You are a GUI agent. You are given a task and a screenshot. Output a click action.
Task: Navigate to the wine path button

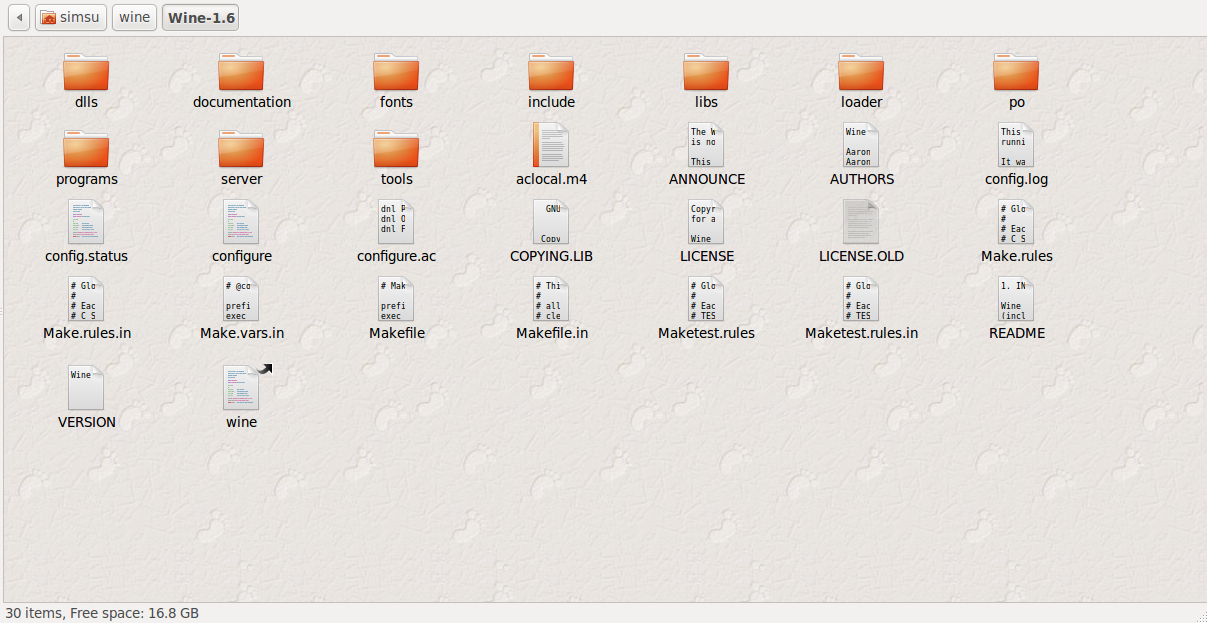pyautogui.click(x=134, y=18)
